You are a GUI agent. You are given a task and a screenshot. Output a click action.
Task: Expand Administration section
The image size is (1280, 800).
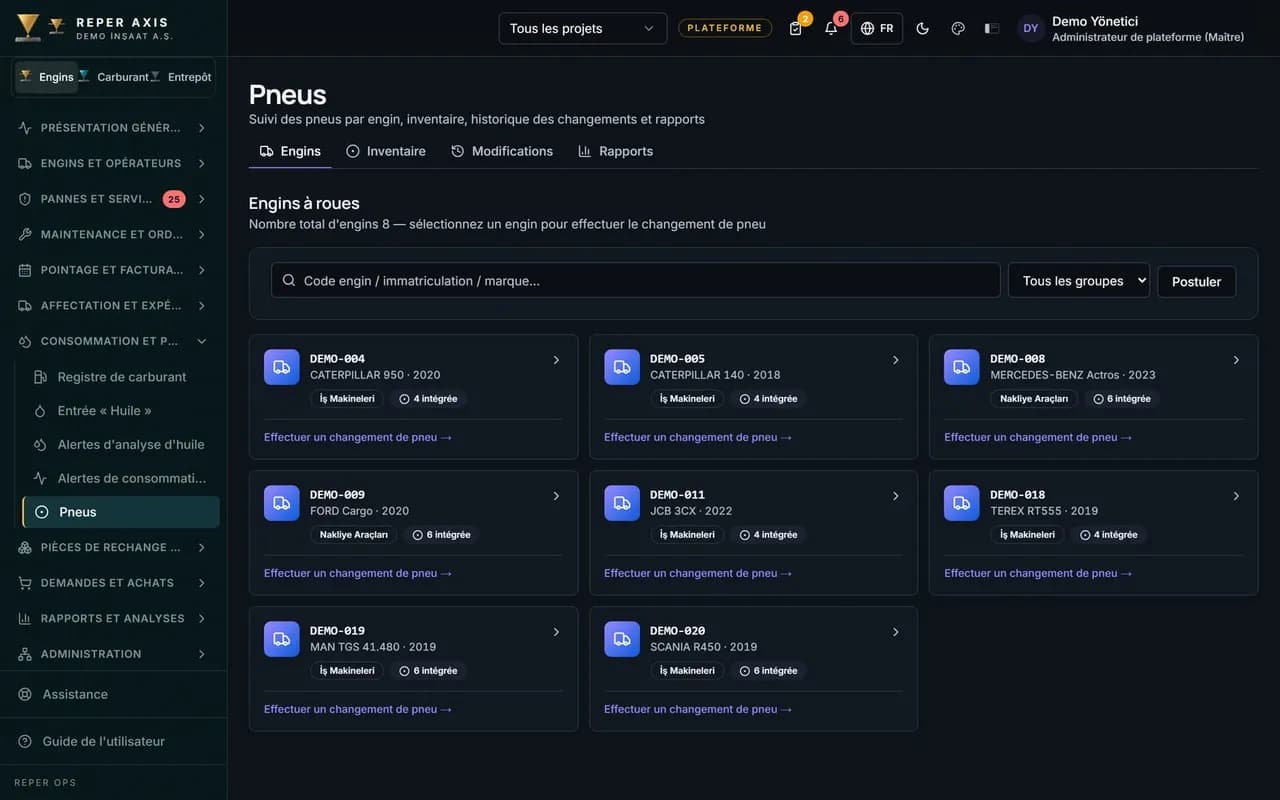pyautogui.click(x=113, y=654)
